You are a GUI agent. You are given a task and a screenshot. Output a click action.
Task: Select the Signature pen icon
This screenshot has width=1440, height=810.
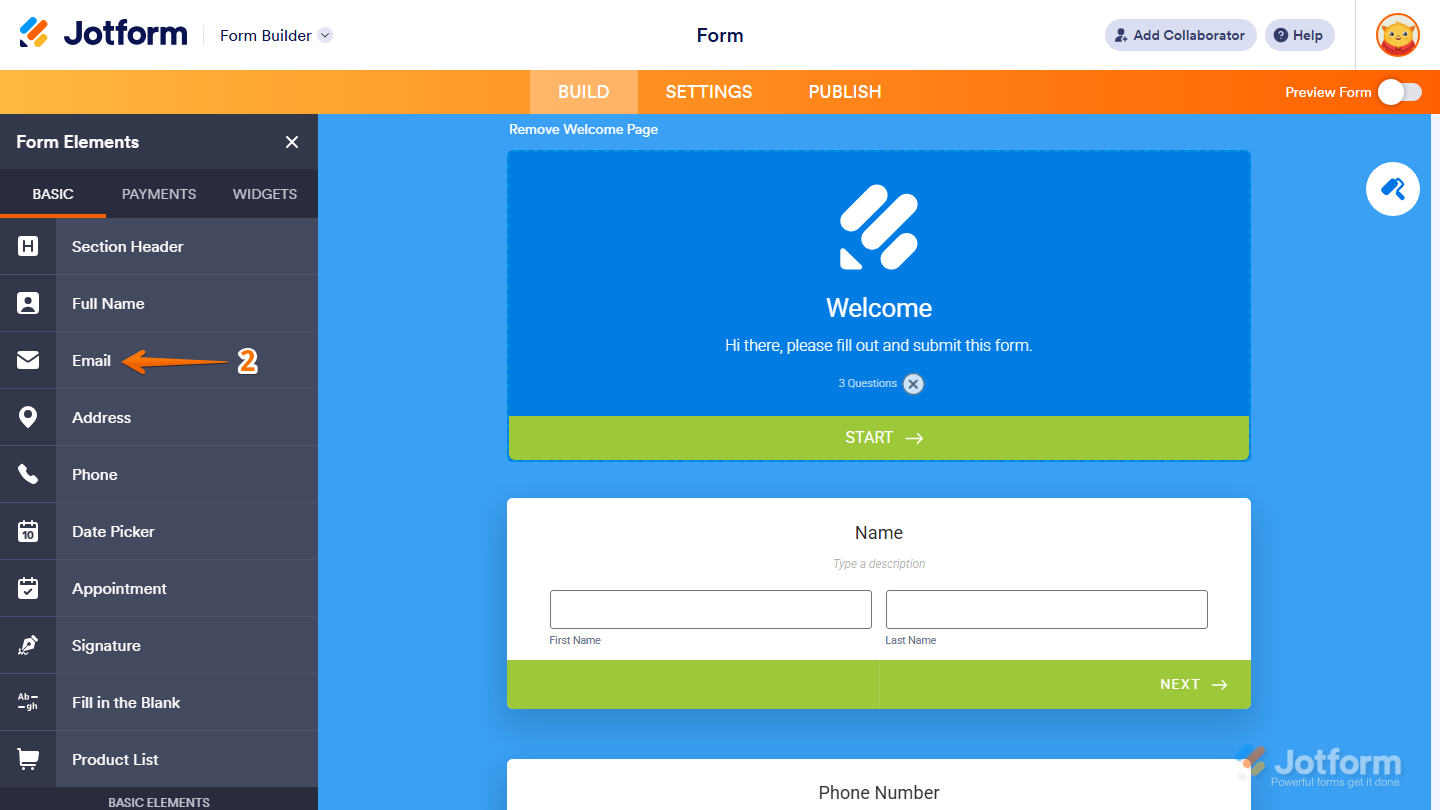click(28, 645)
